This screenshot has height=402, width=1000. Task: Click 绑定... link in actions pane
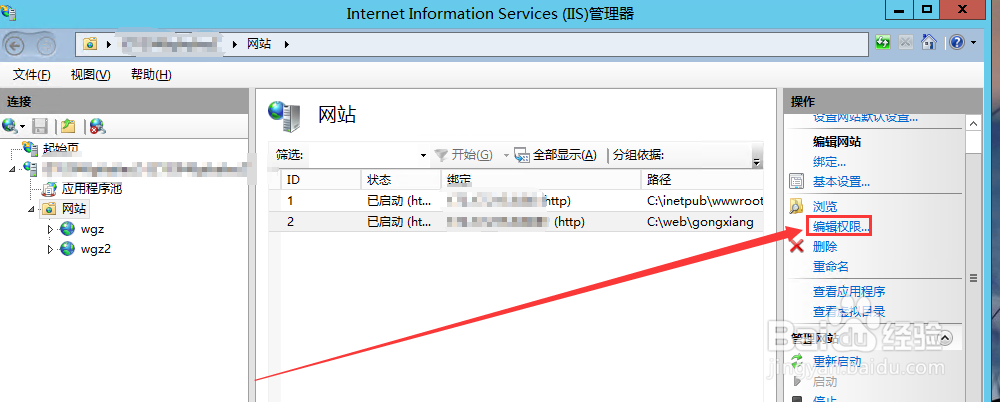pos(829,162)
